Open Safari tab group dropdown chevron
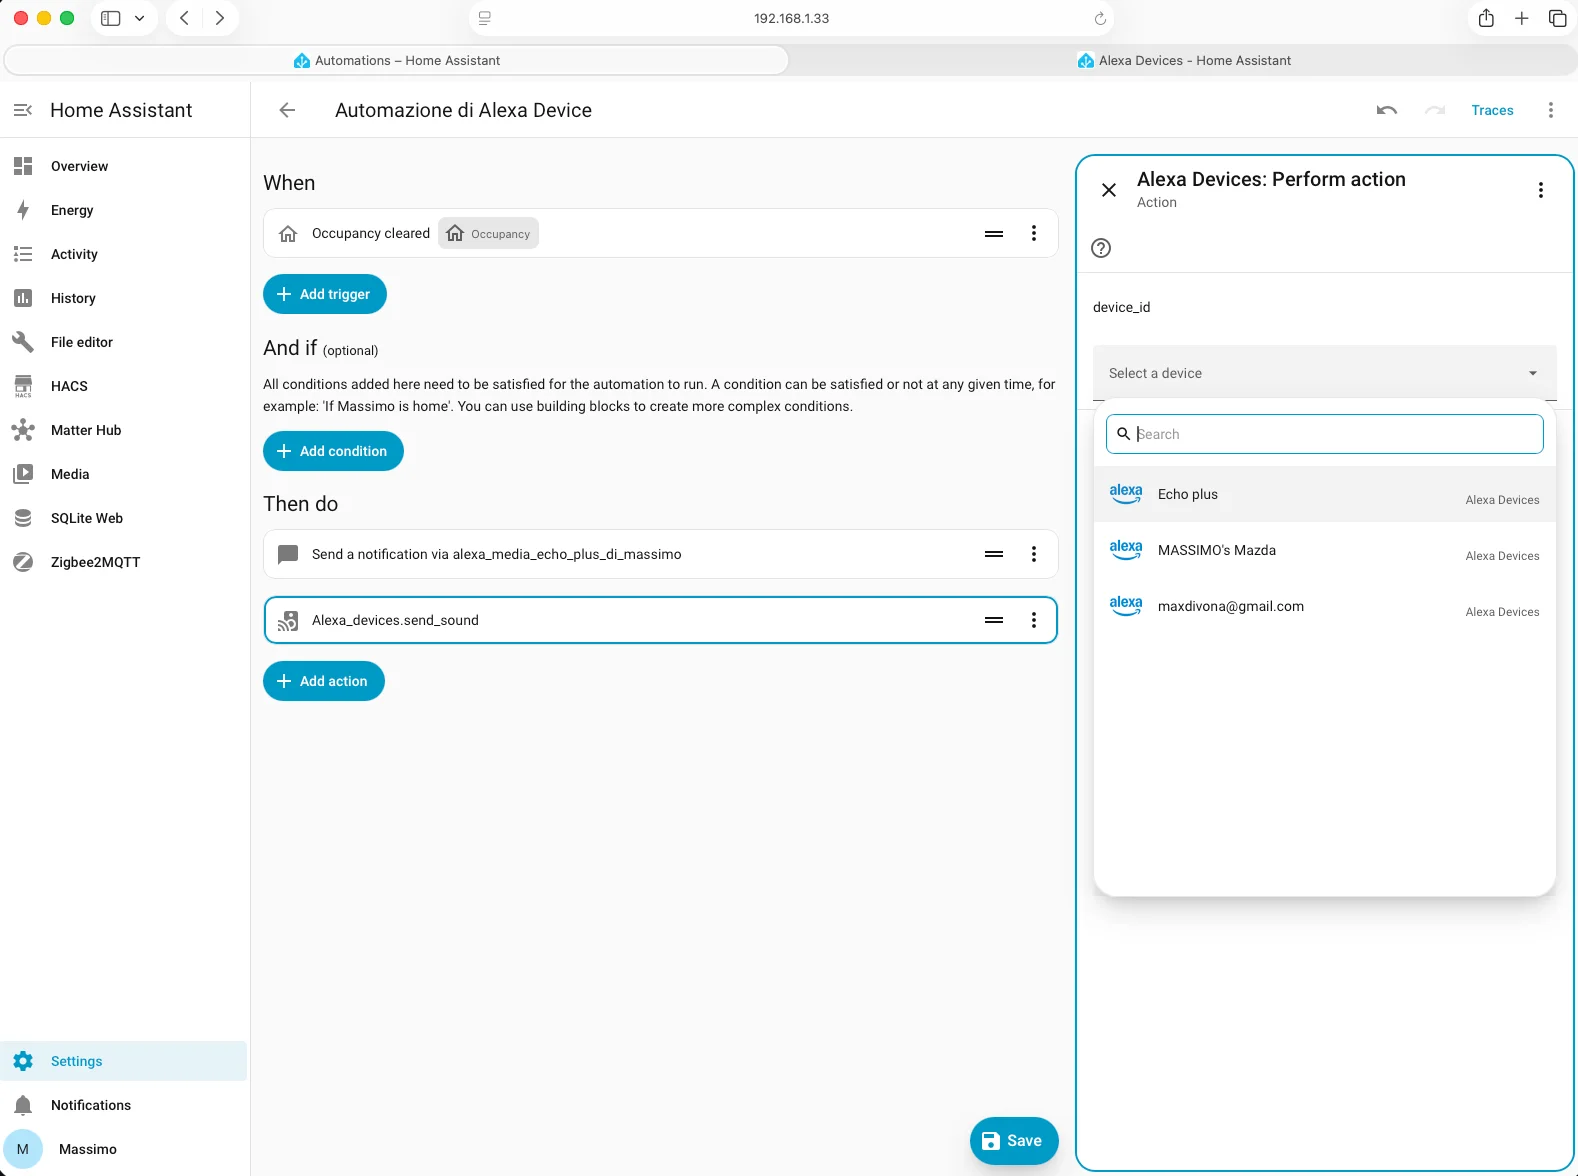1578x1176 pixels. point(139,18)
